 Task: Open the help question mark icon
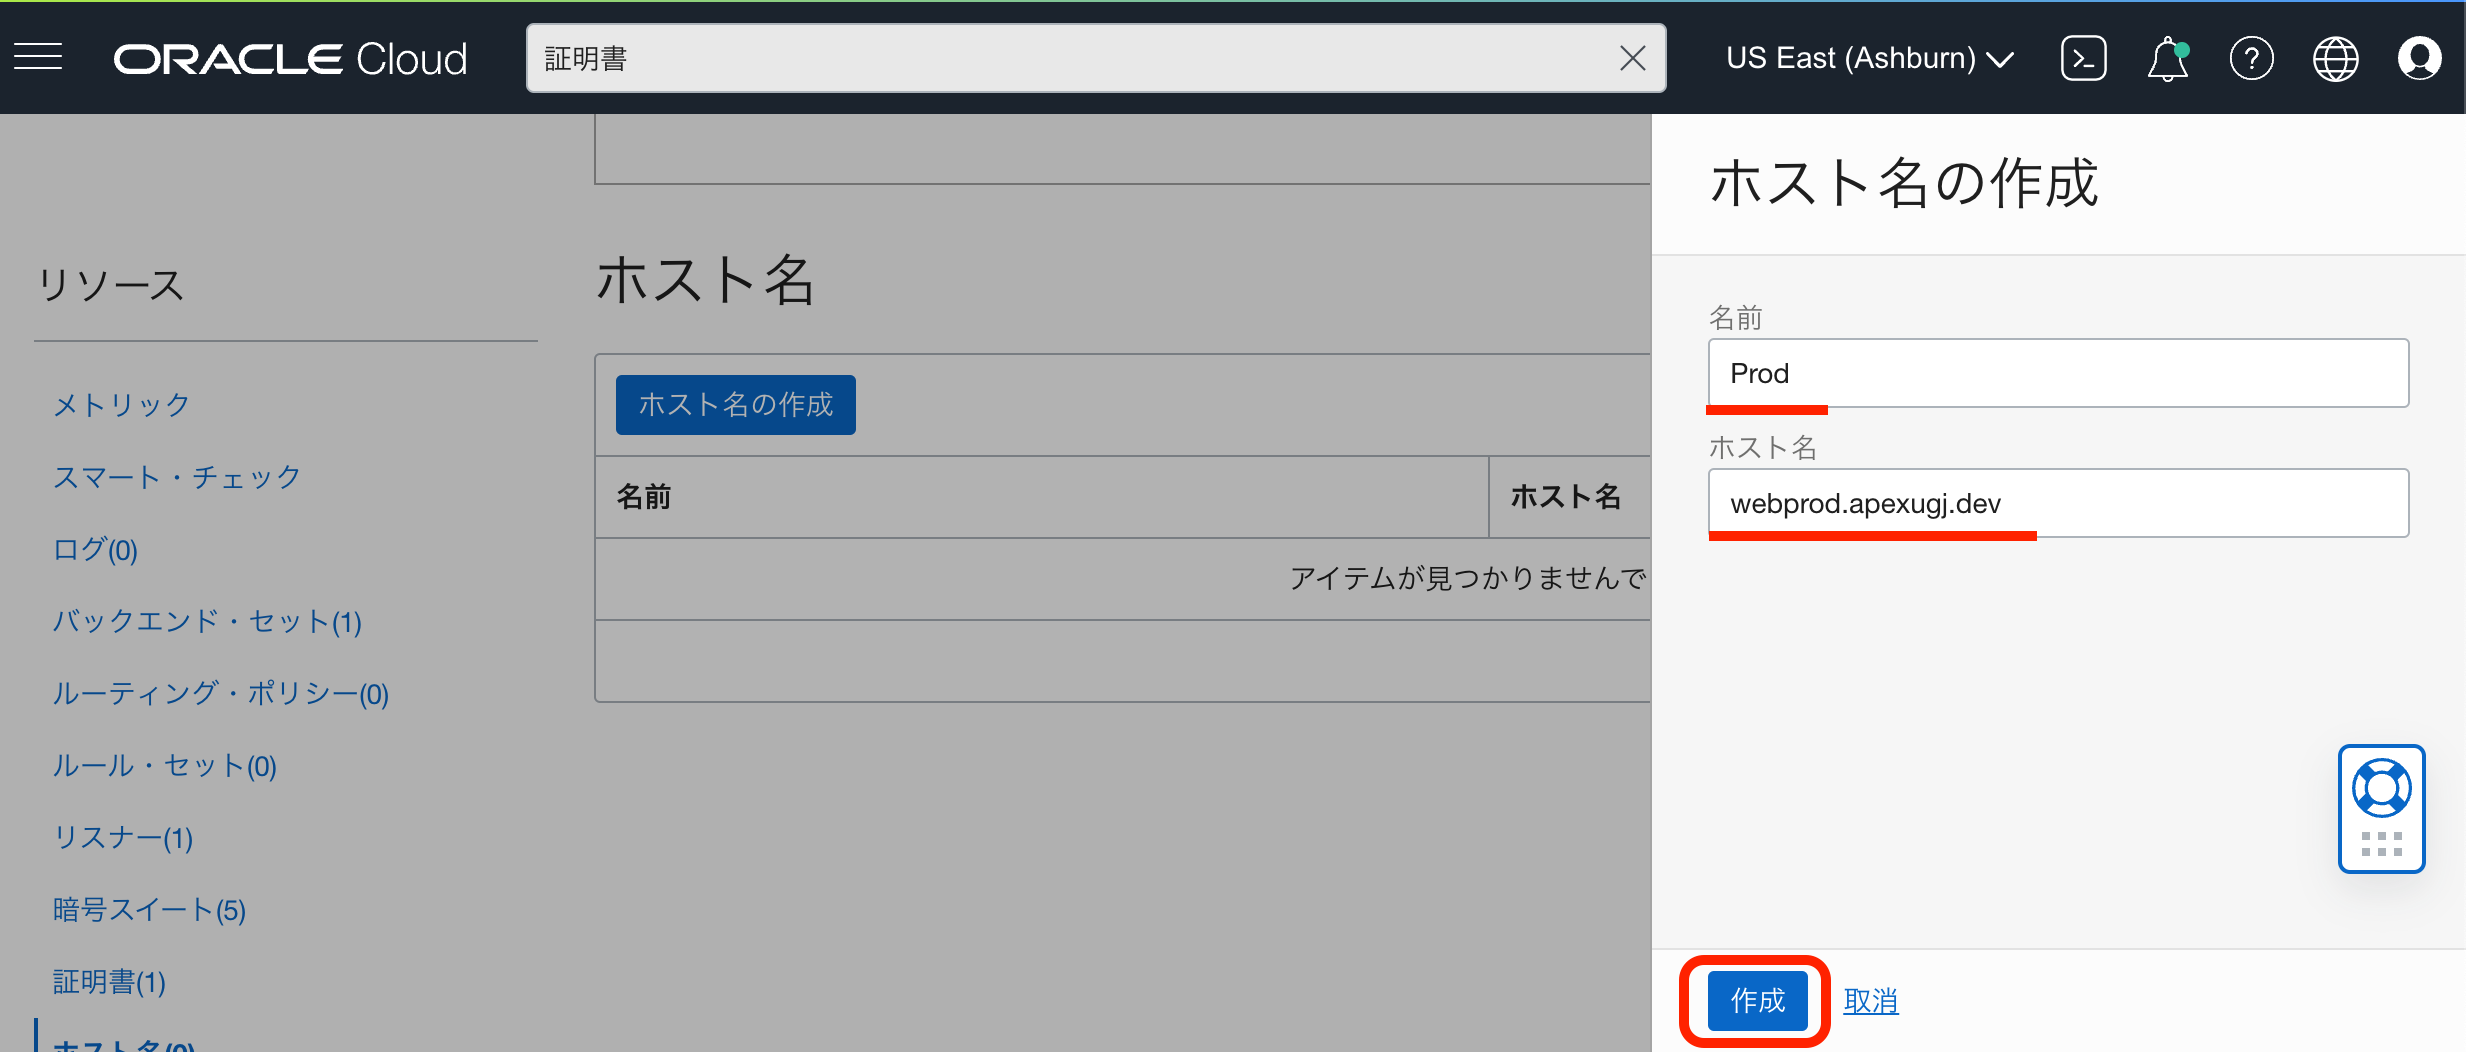coord(2252,58)
